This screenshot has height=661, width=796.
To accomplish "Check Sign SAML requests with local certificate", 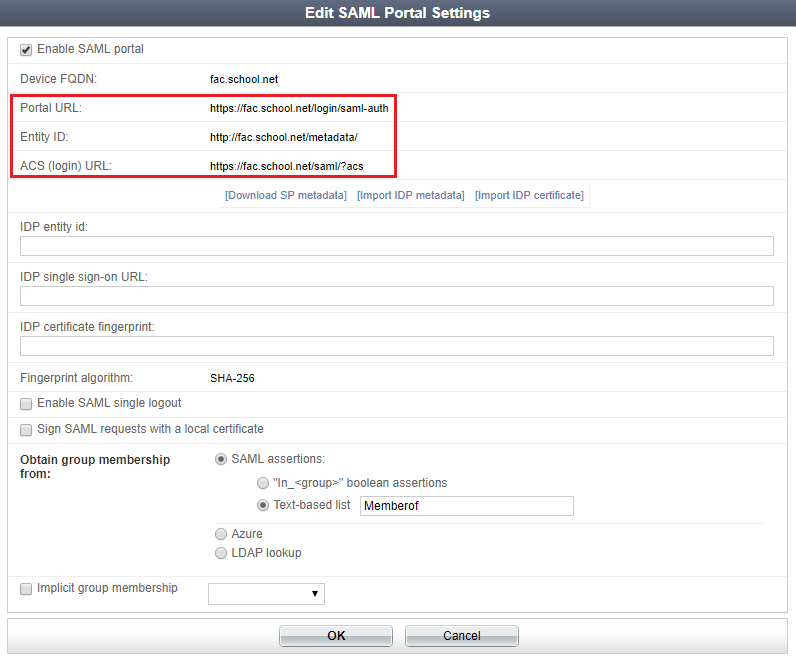I will 27,430.
